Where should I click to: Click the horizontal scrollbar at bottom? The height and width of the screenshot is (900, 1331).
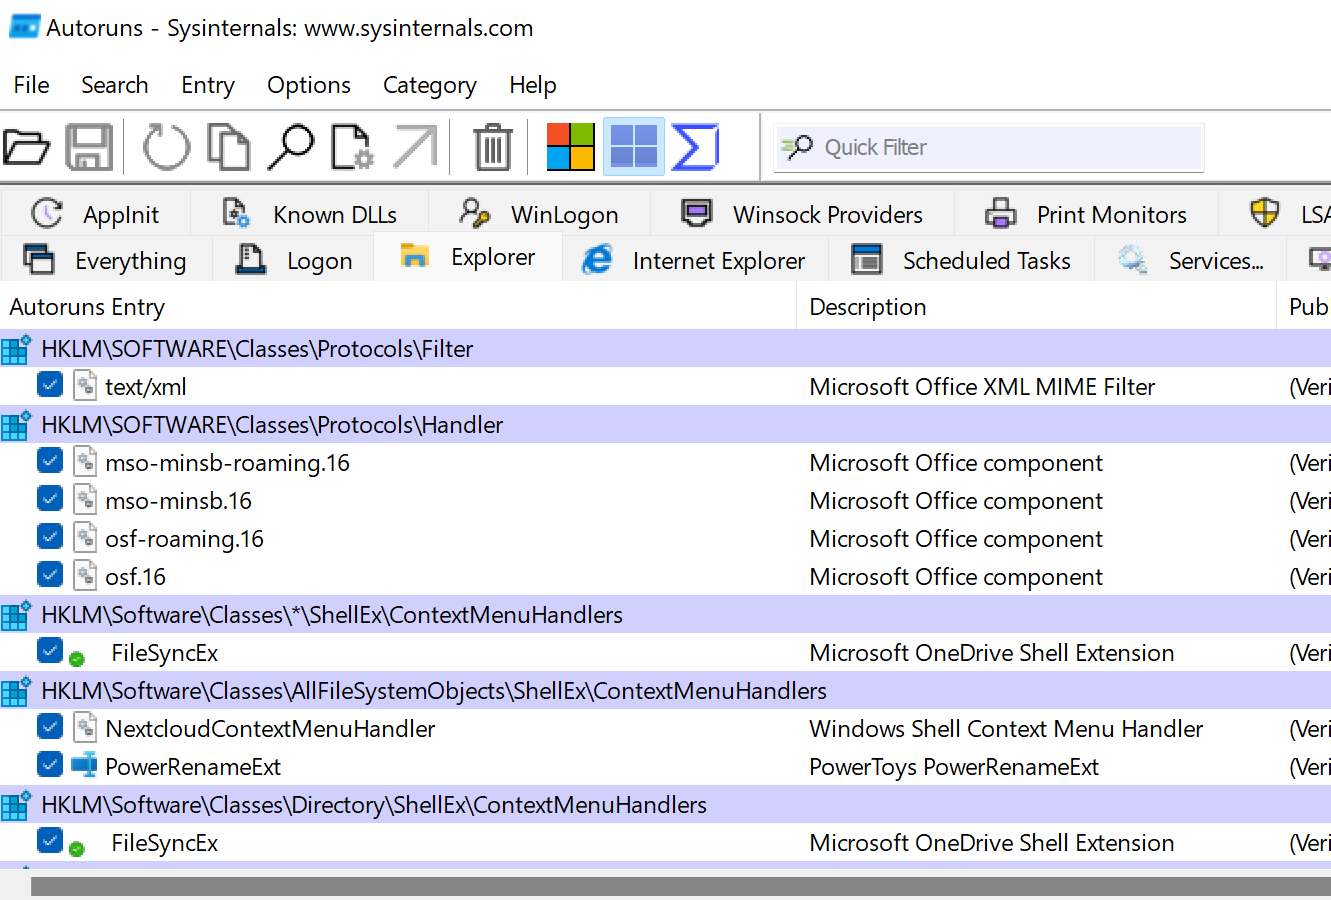click(x=680, y=887)
